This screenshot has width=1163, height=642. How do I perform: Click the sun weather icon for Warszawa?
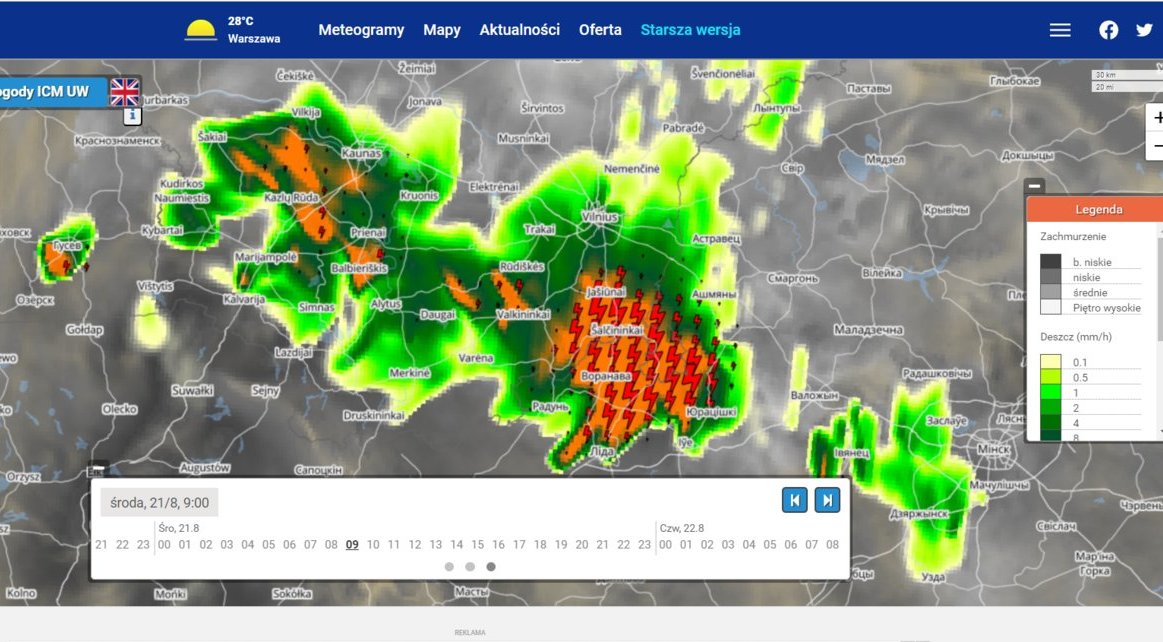coord(200,30)
